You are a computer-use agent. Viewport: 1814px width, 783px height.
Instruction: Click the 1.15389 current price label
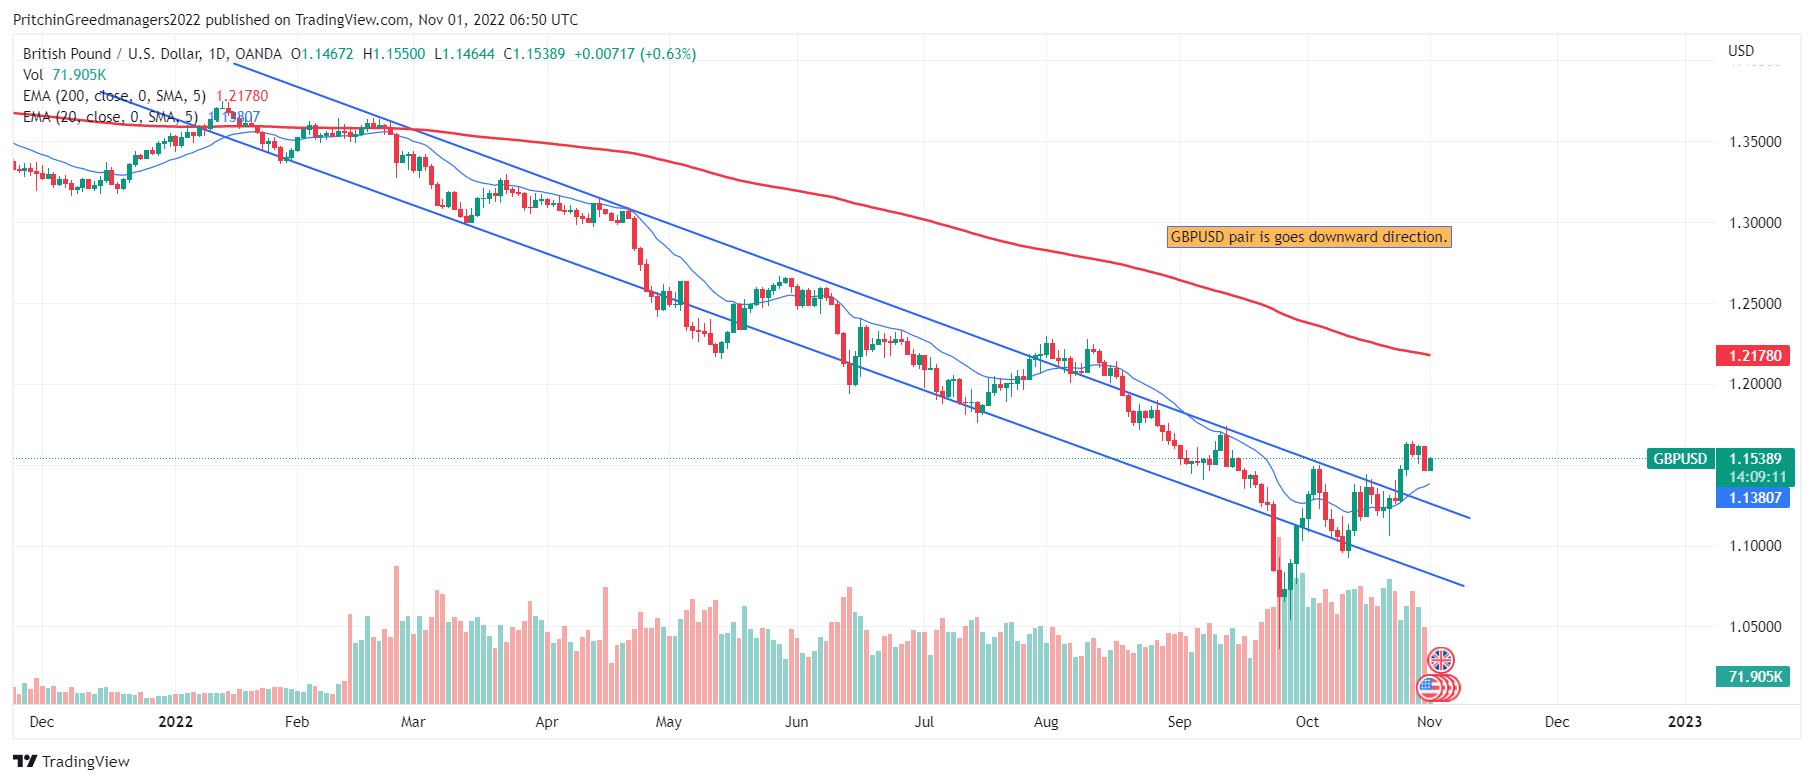1755,459
